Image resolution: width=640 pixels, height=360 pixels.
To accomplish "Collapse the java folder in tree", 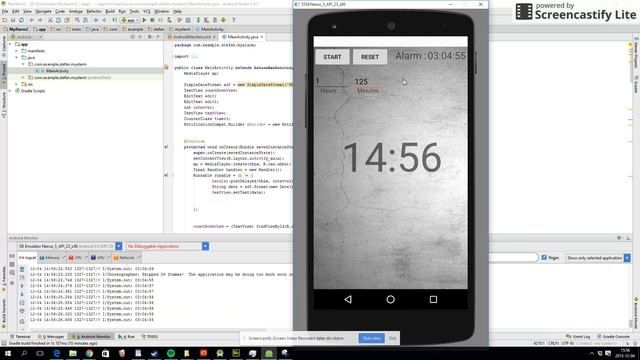I will coord(17,58).
